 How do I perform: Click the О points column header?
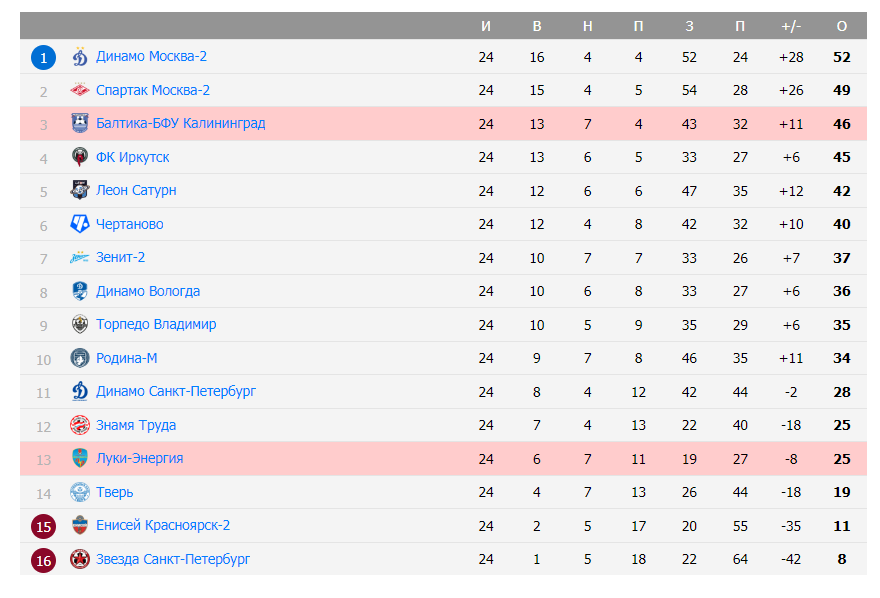tap(842, 26)
